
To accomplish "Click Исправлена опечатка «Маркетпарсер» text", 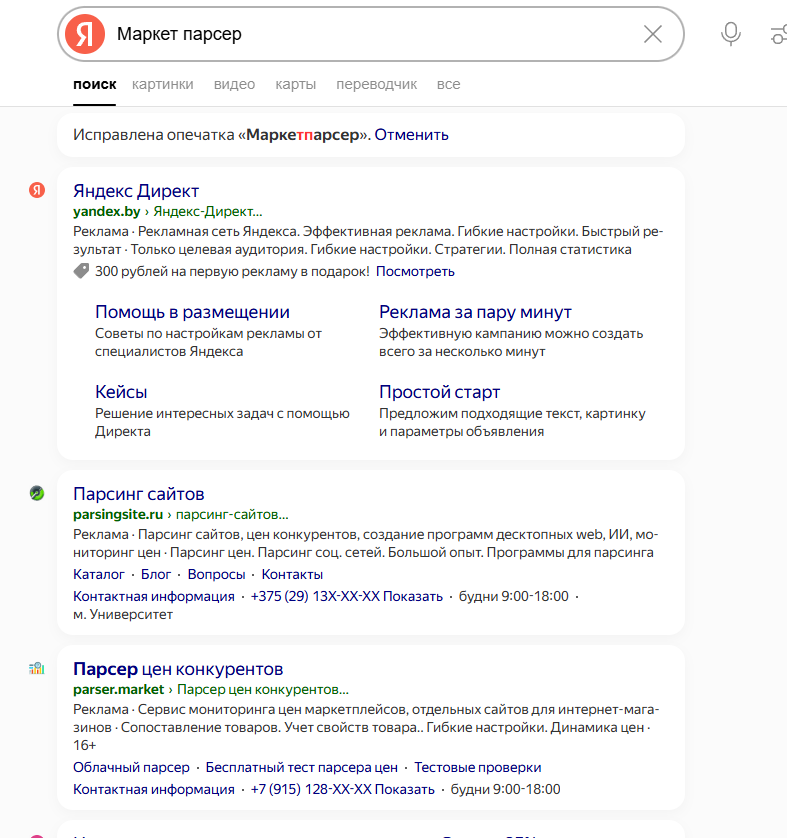I will [x=222, y=135].
